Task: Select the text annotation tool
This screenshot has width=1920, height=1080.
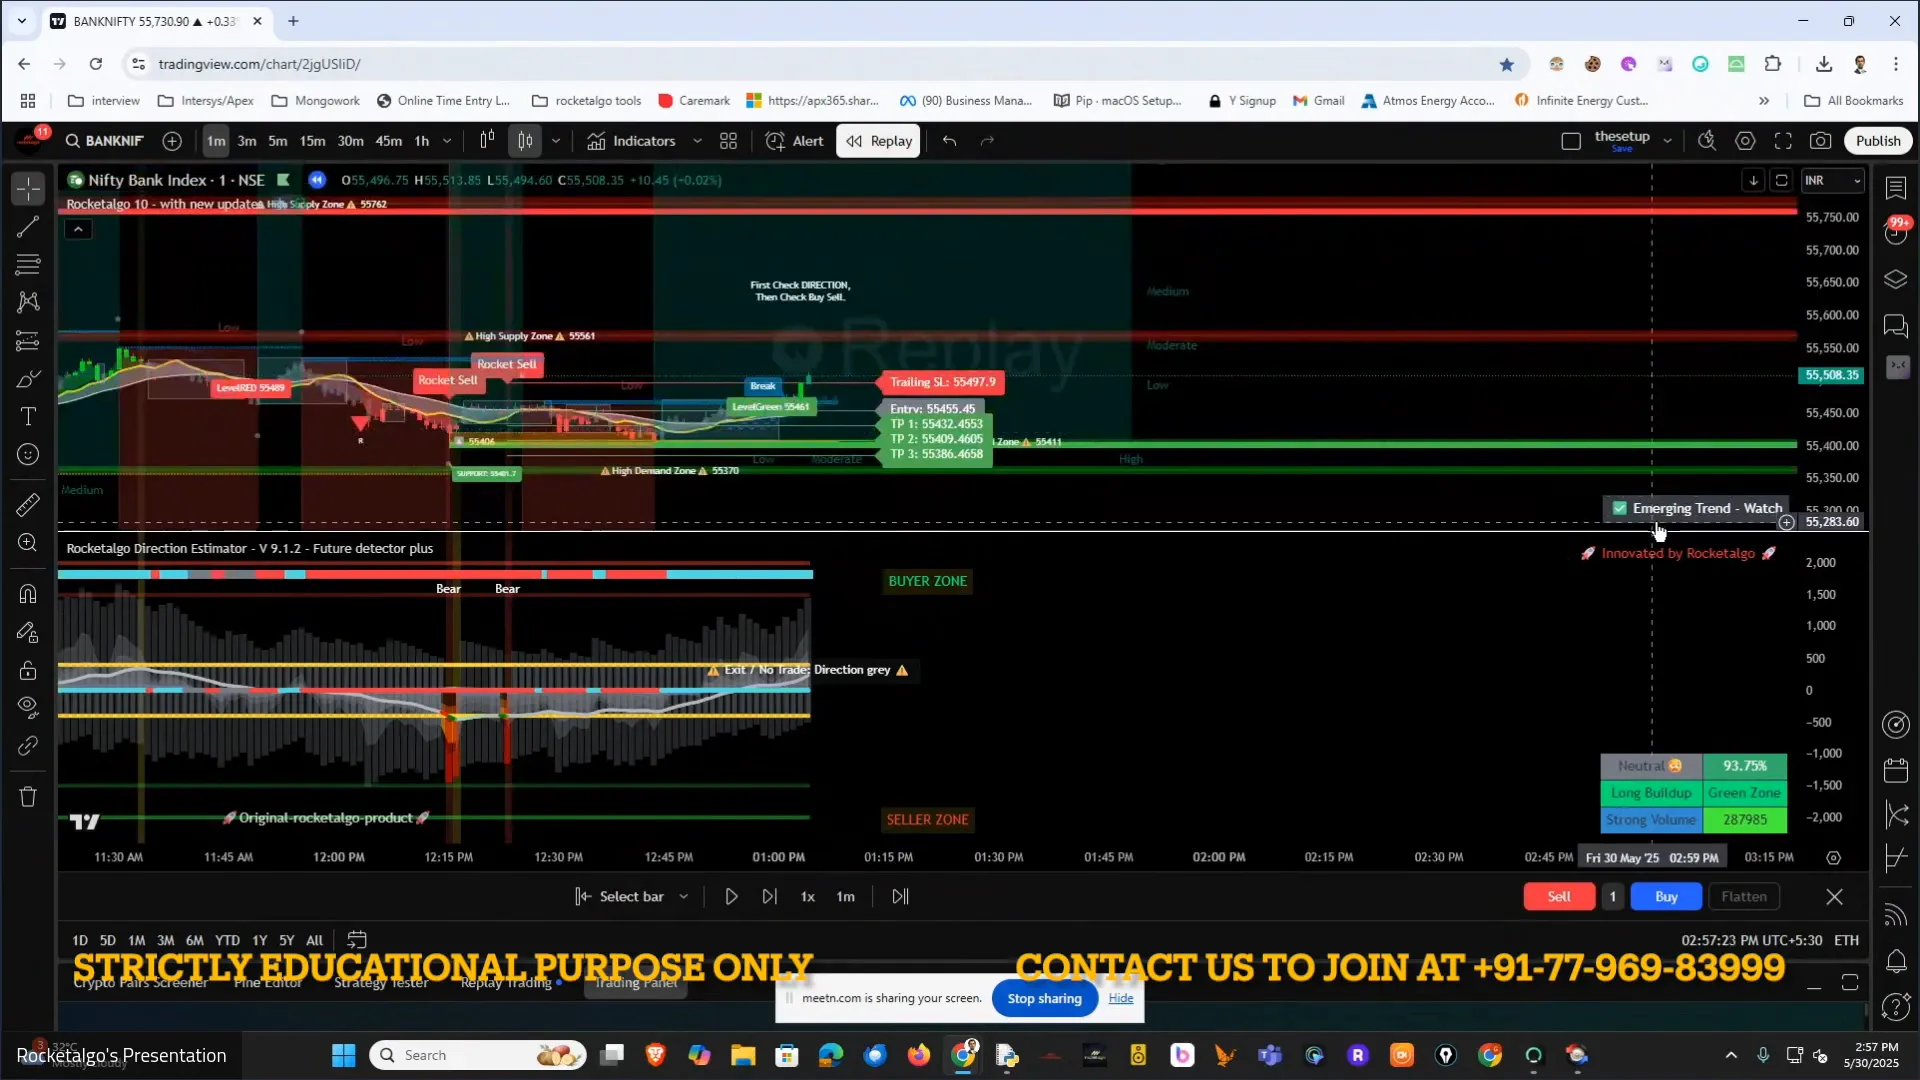Action: 28,416
